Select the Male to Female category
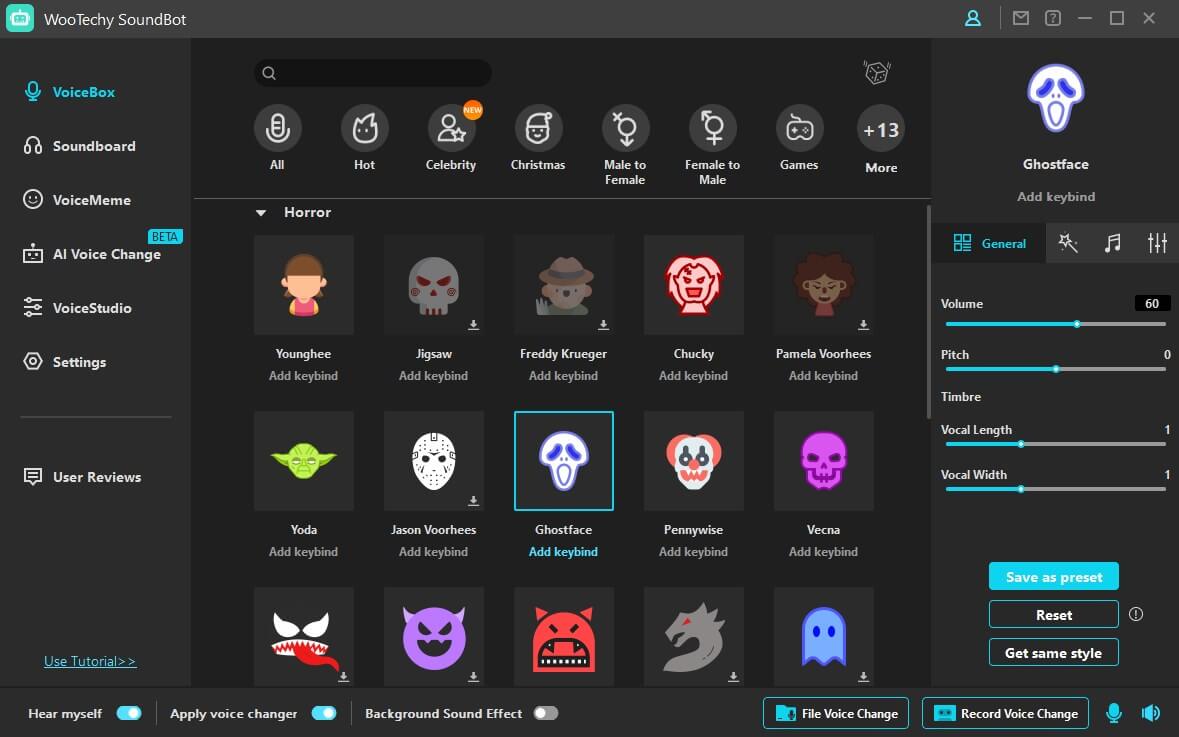 (x=626, y=129)
